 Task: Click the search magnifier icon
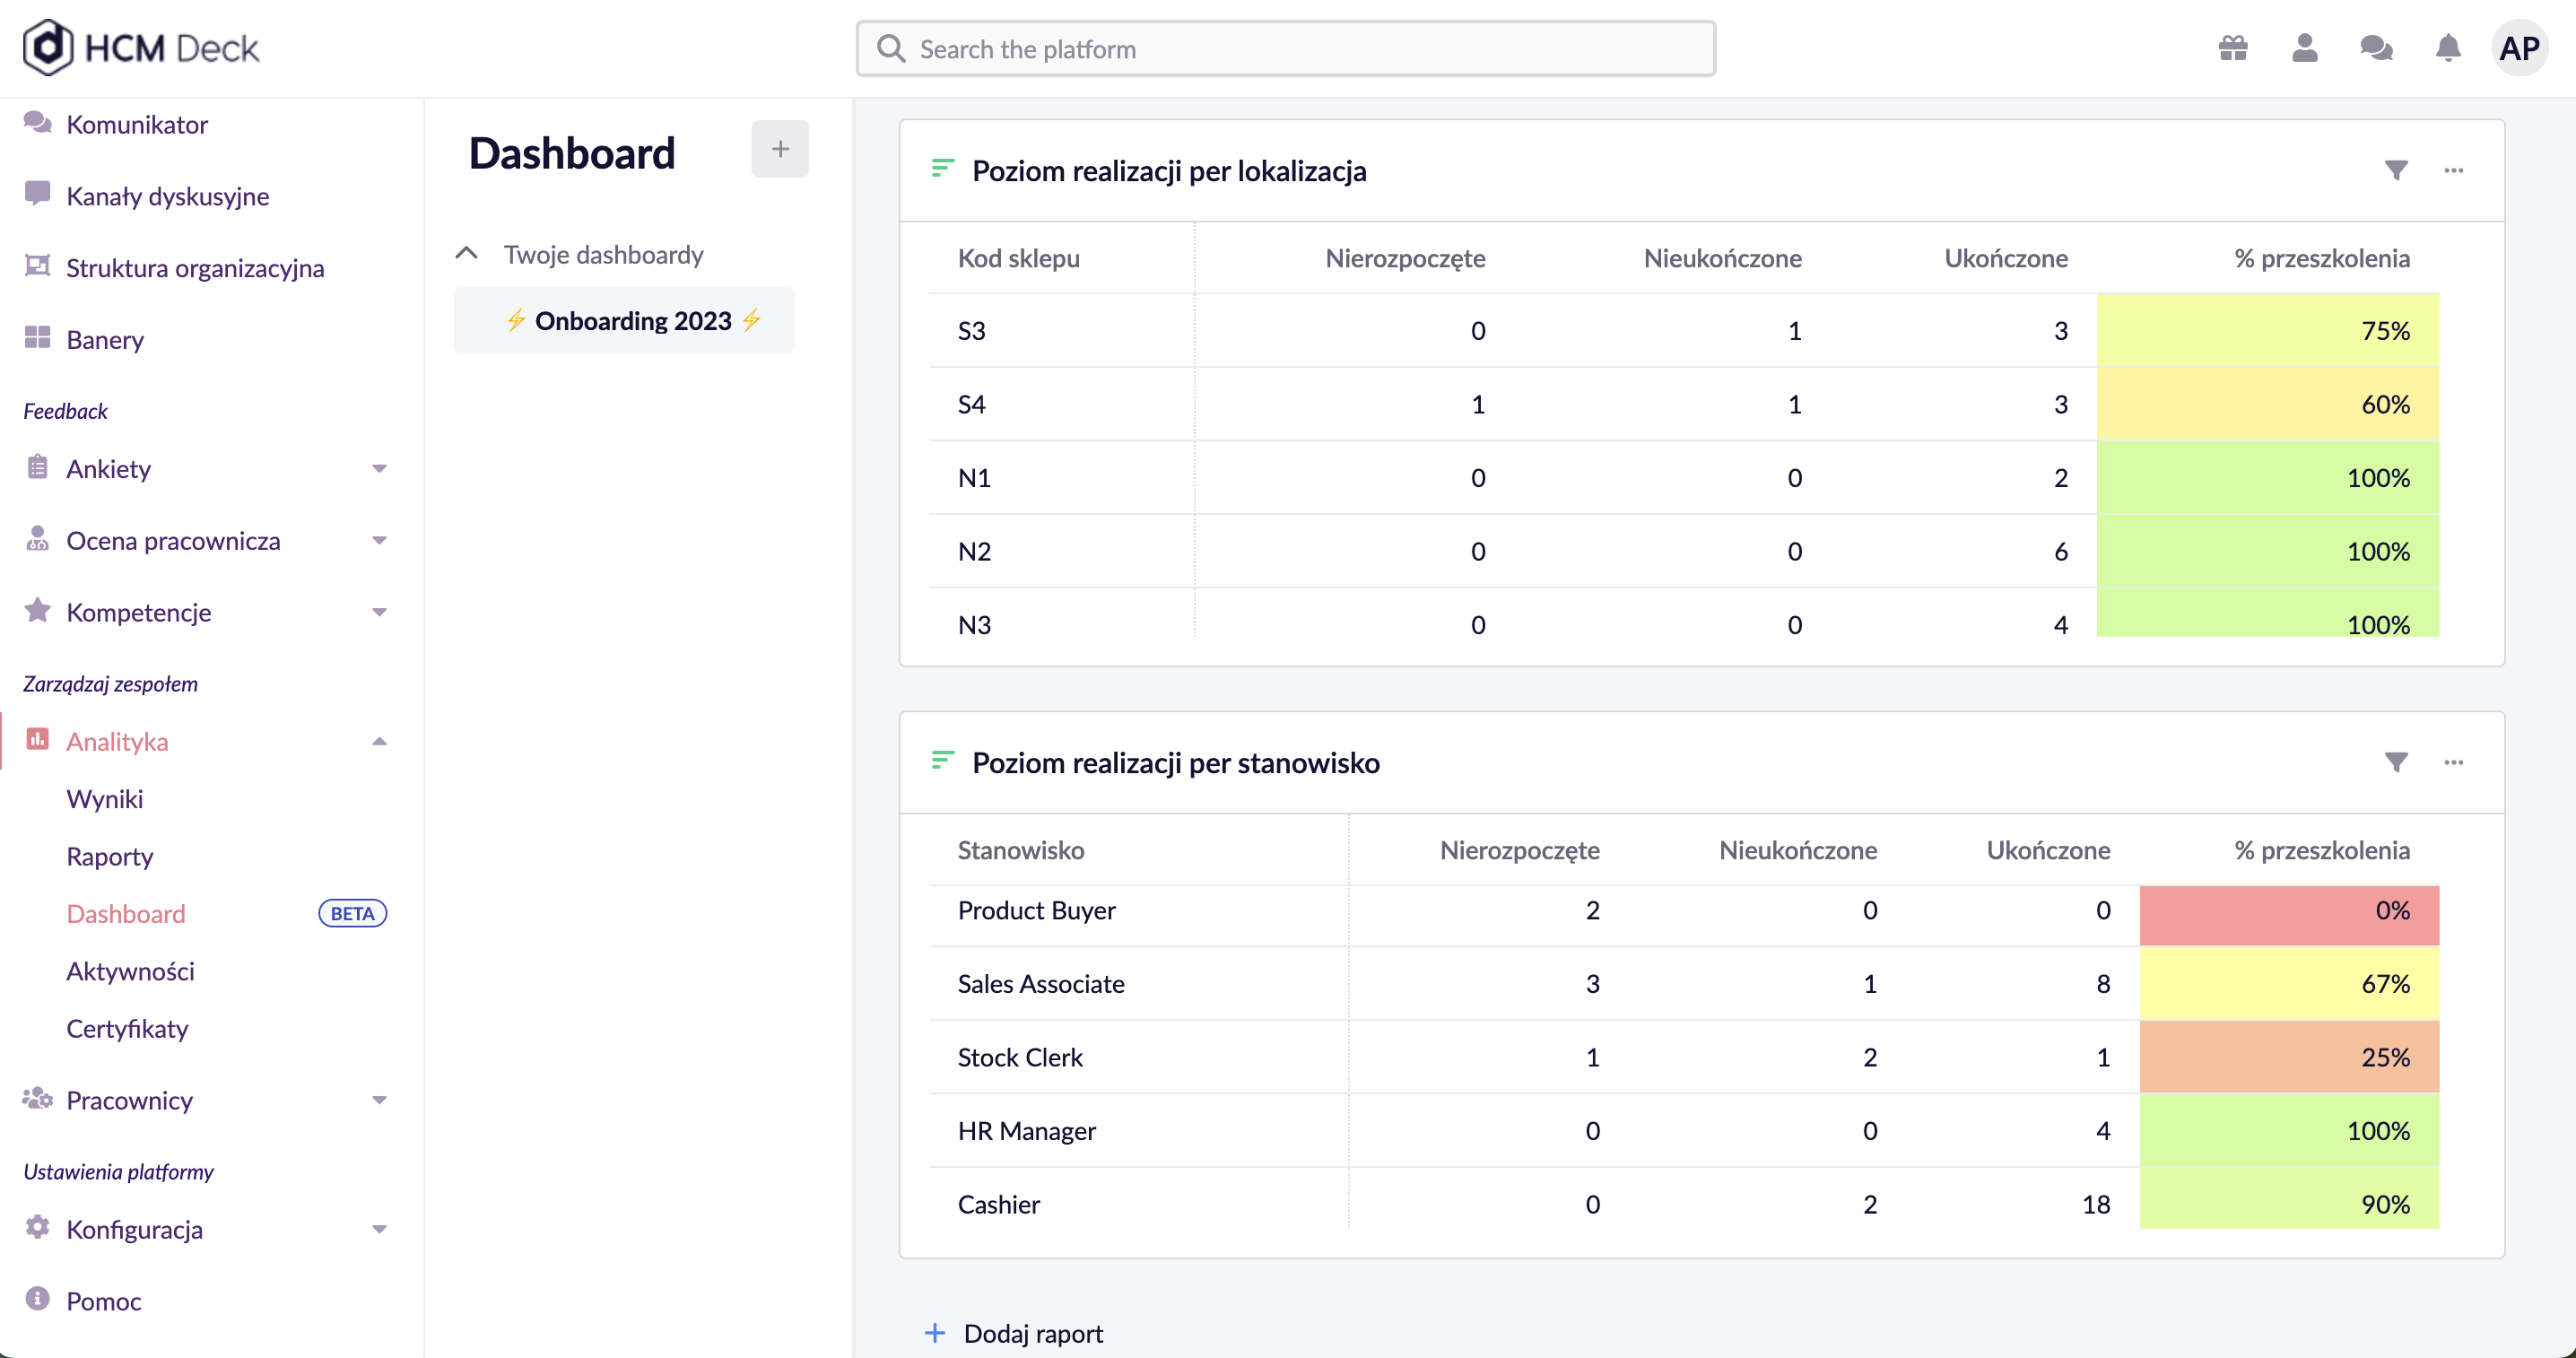coord(891,48)
